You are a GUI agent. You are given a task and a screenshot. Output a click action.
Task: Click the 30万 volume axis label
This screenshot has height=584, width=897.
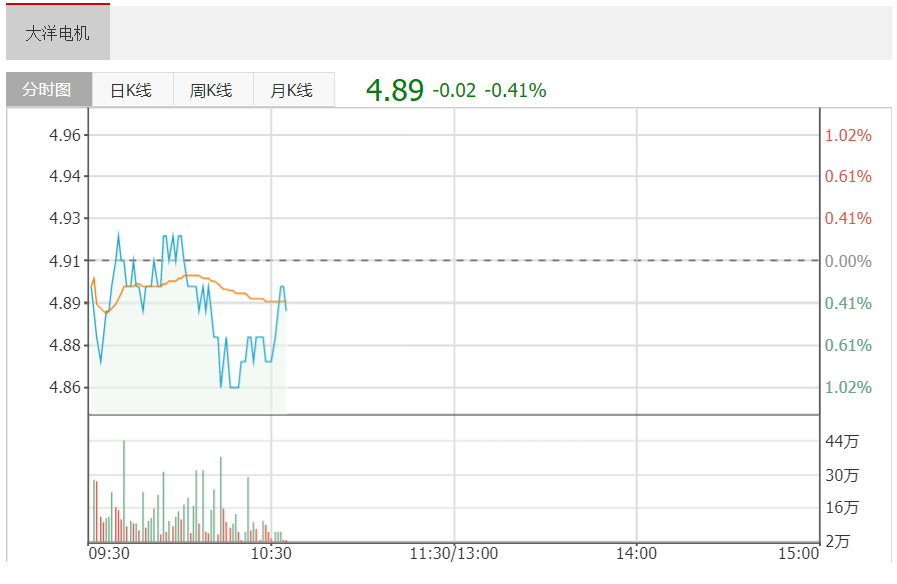coord(842,475)
